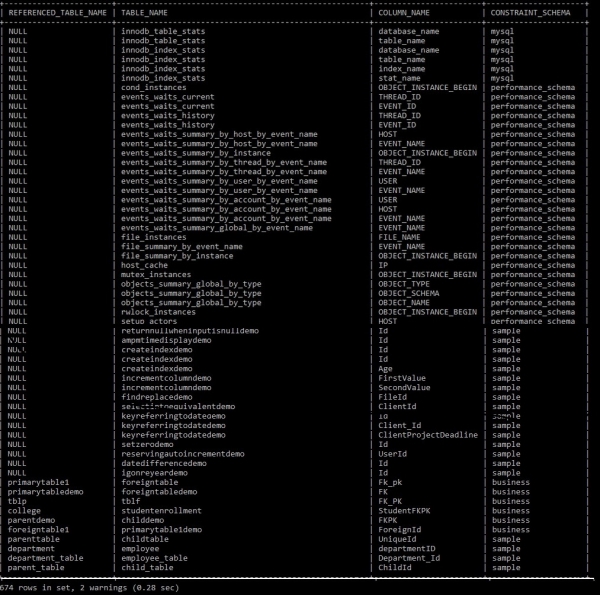Click the file_instances table name

click(153, 237)
